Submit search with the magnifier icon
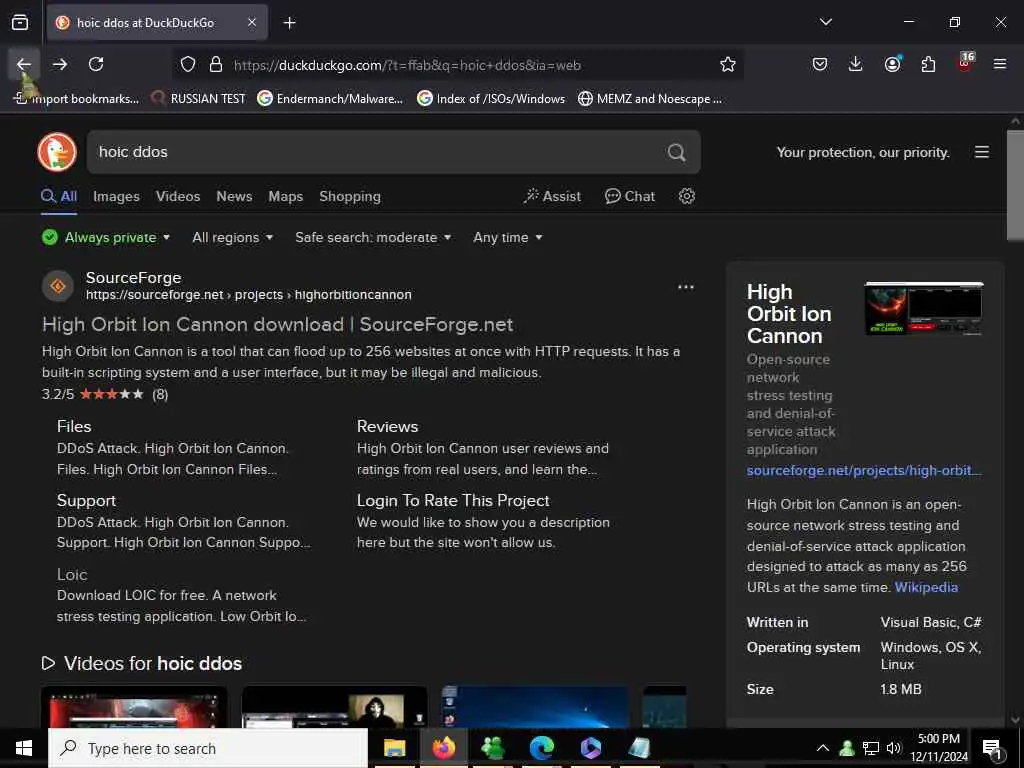 click(x=677, y=152)
